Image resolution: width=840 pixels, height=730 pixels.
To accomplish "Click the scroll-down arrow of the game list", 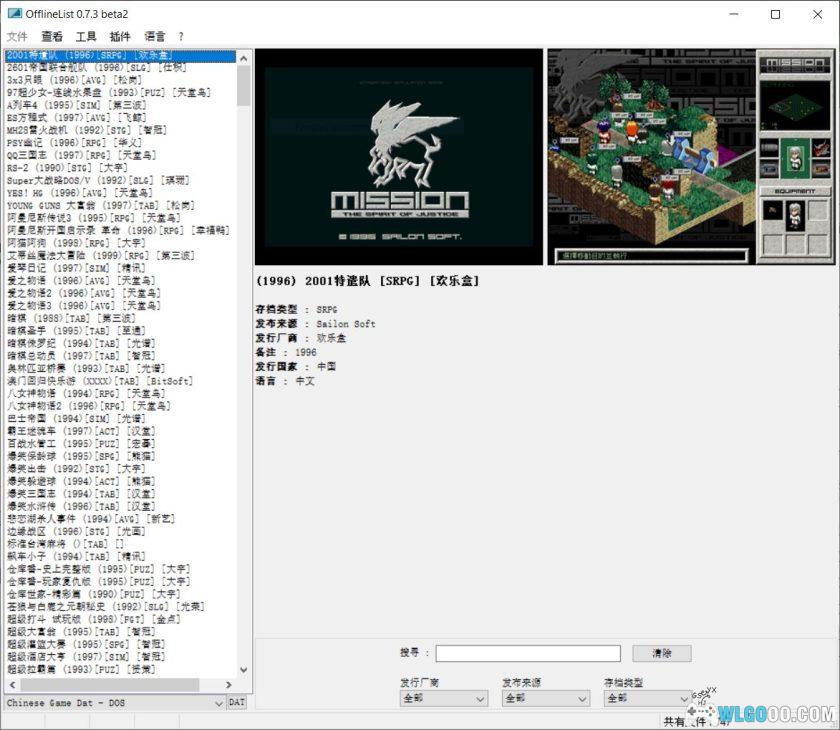I will [244, 670].
